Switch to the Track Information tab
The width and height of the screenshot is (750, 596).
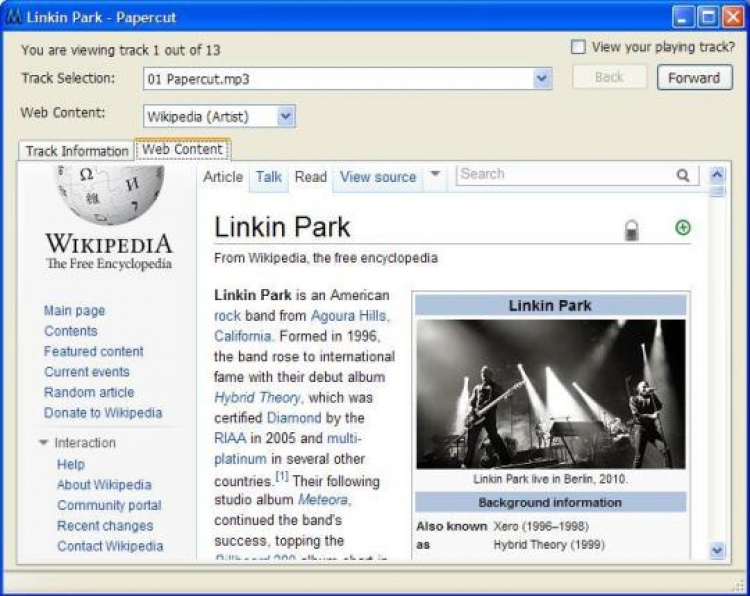click(77, 151)
